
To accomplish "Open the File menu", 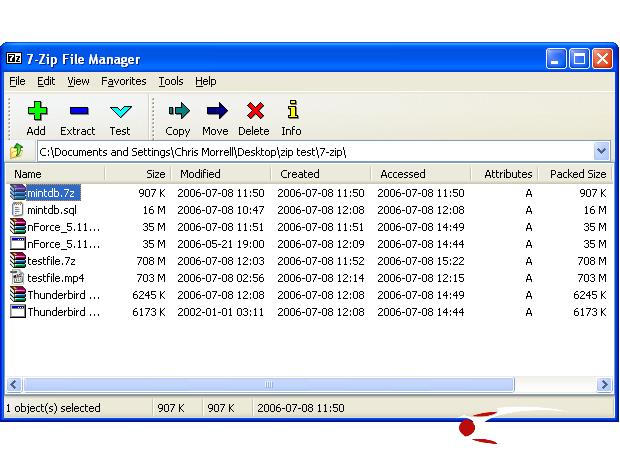I will coord(17,81).
